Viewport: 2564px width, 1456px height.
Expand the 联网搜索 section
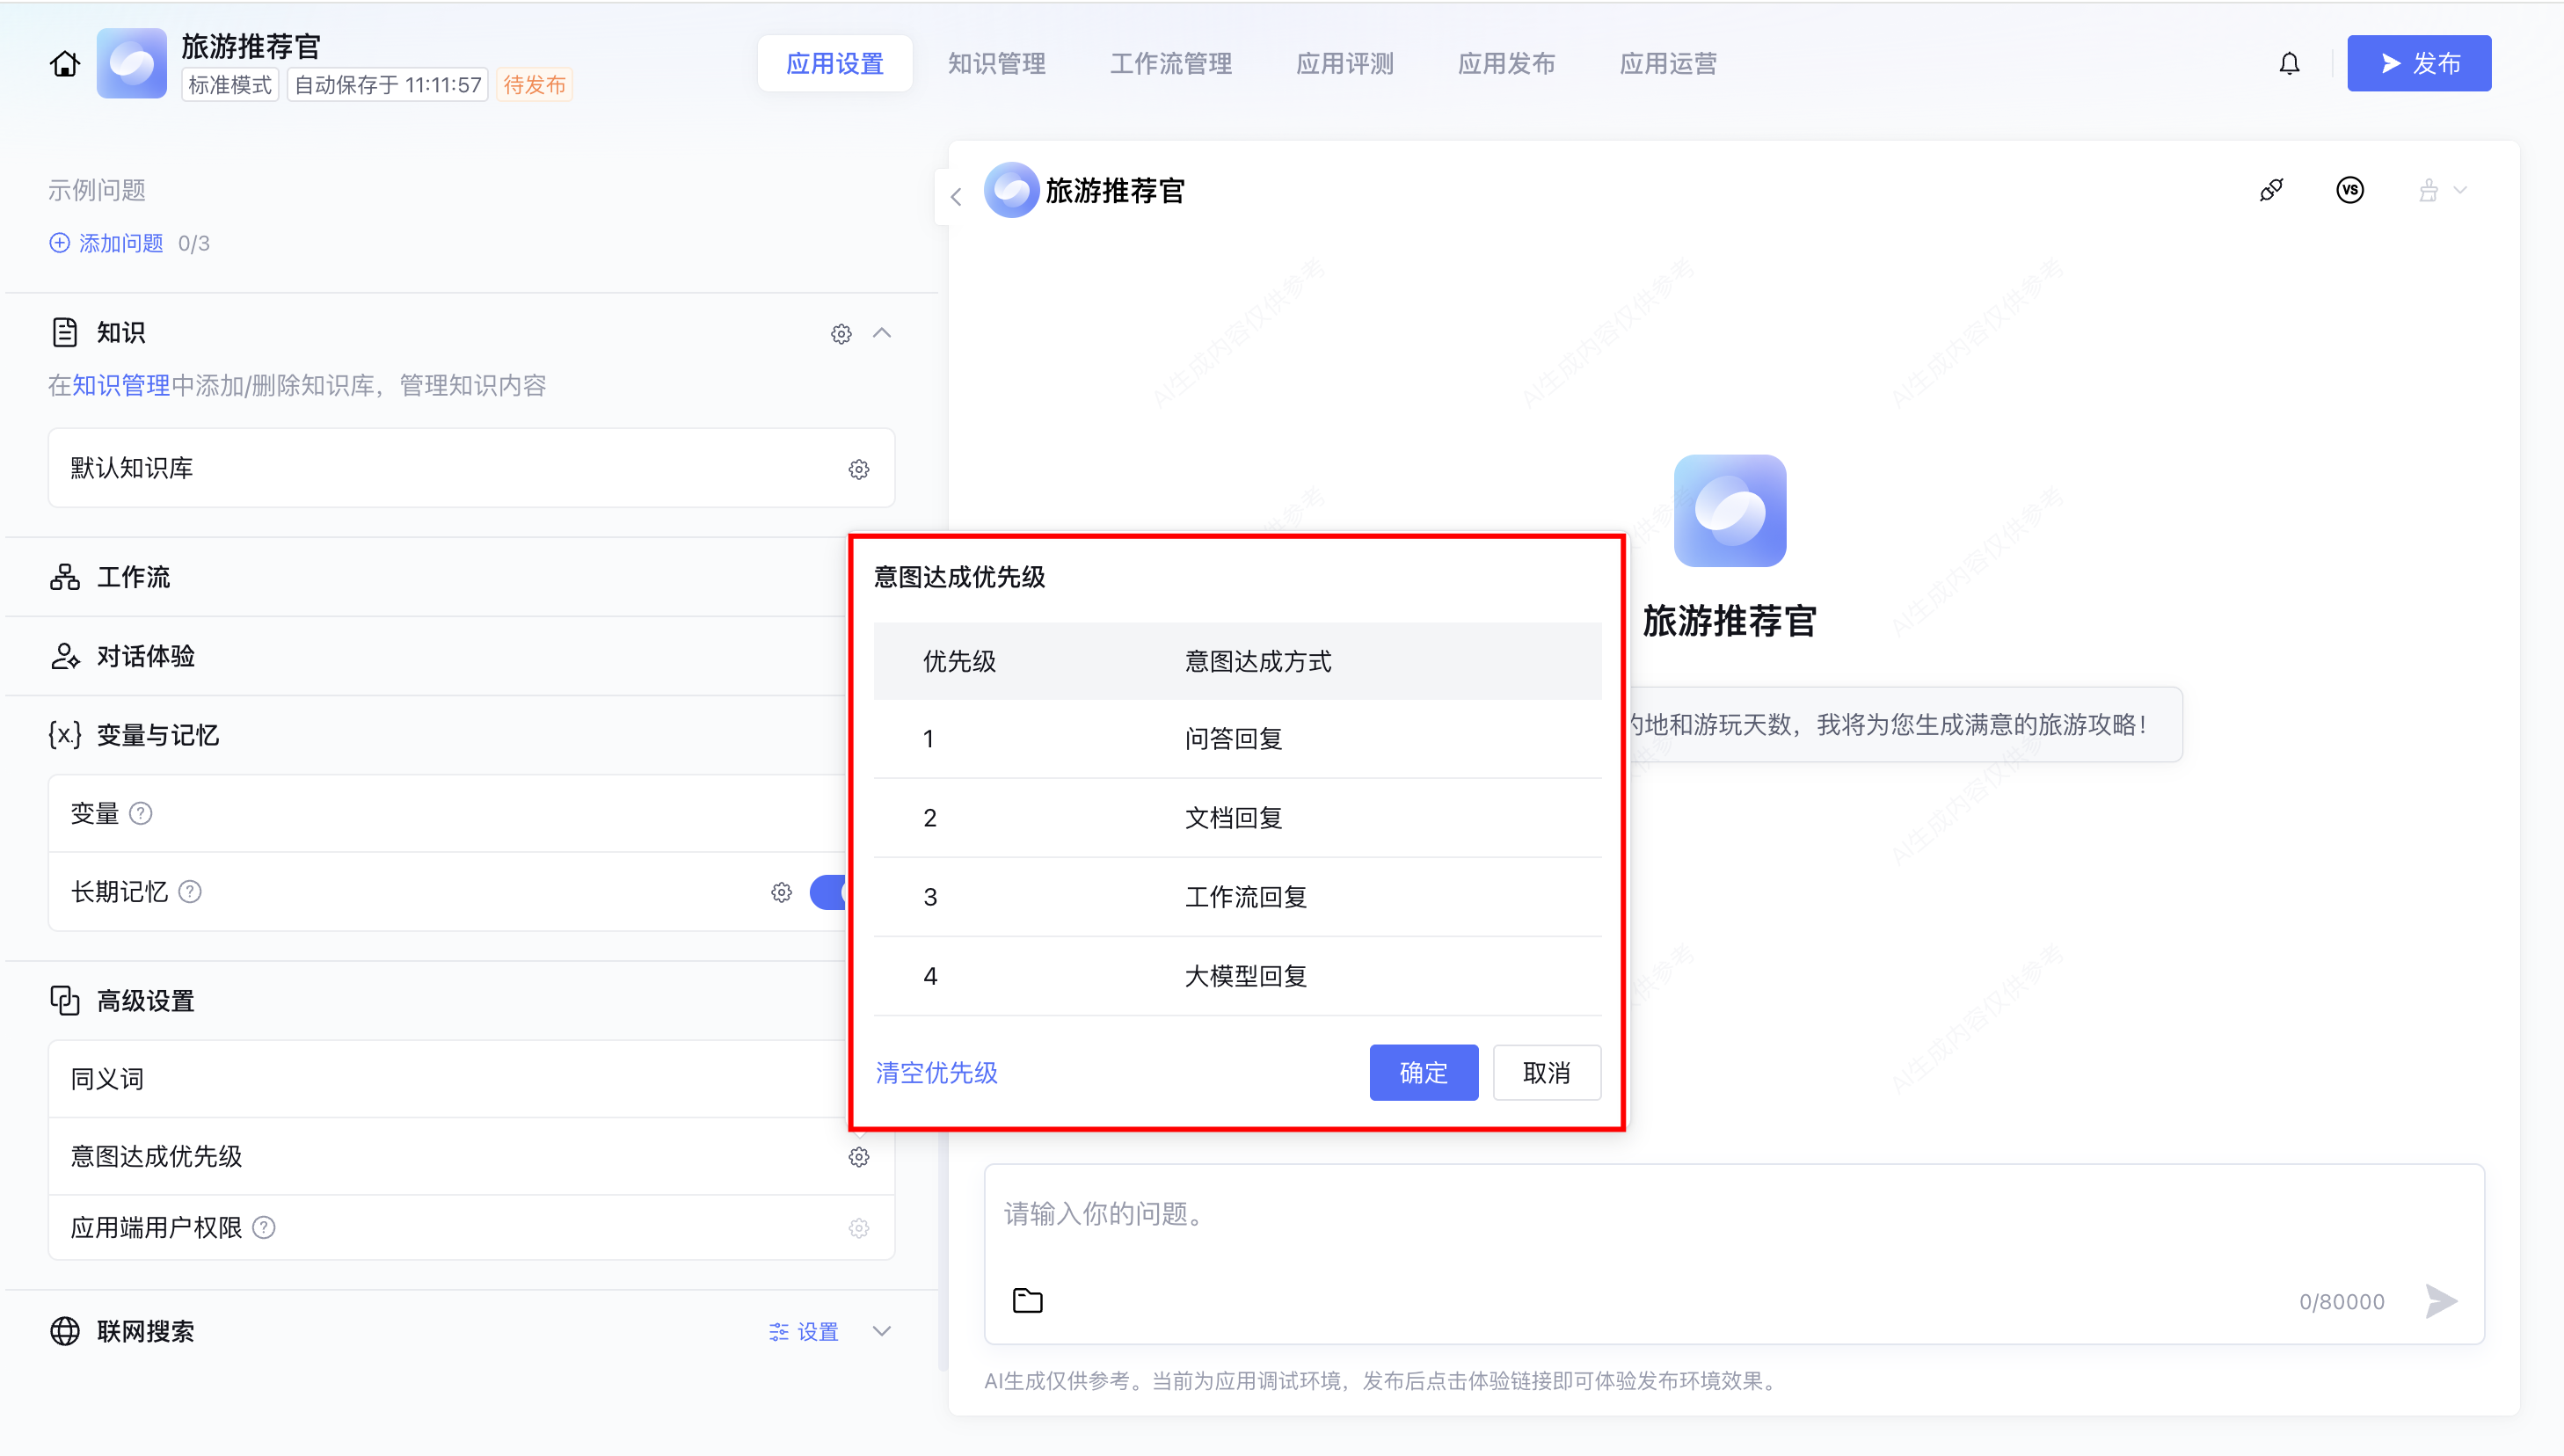pyautogui.click(x=882, y=1331)
